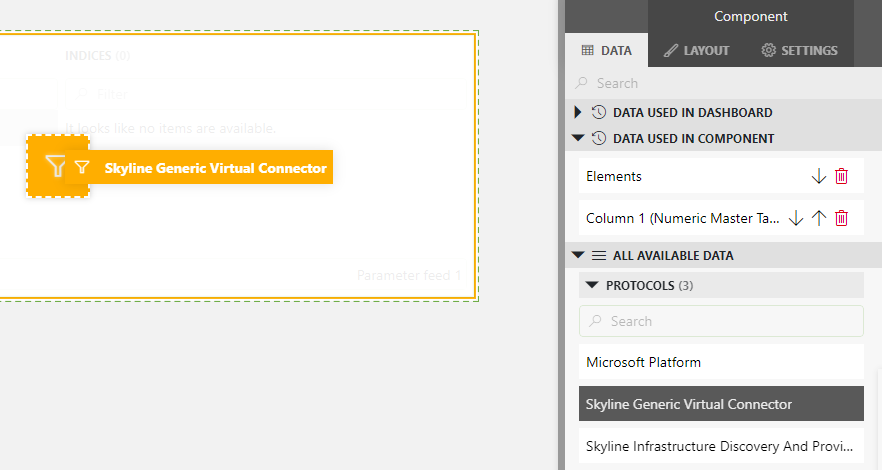Click the Elements data item label
This screenshot has width=882, height=470.
pos(614,177)
